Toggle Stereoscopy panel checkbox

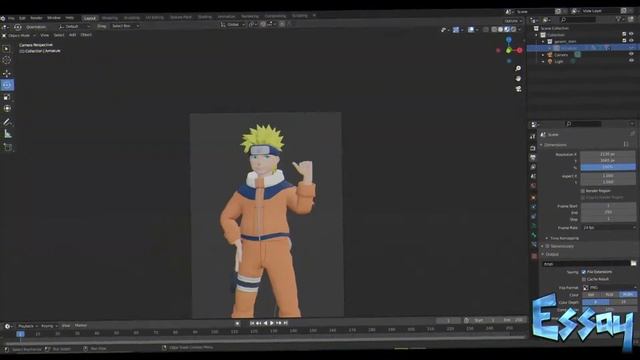click(547, 246)
